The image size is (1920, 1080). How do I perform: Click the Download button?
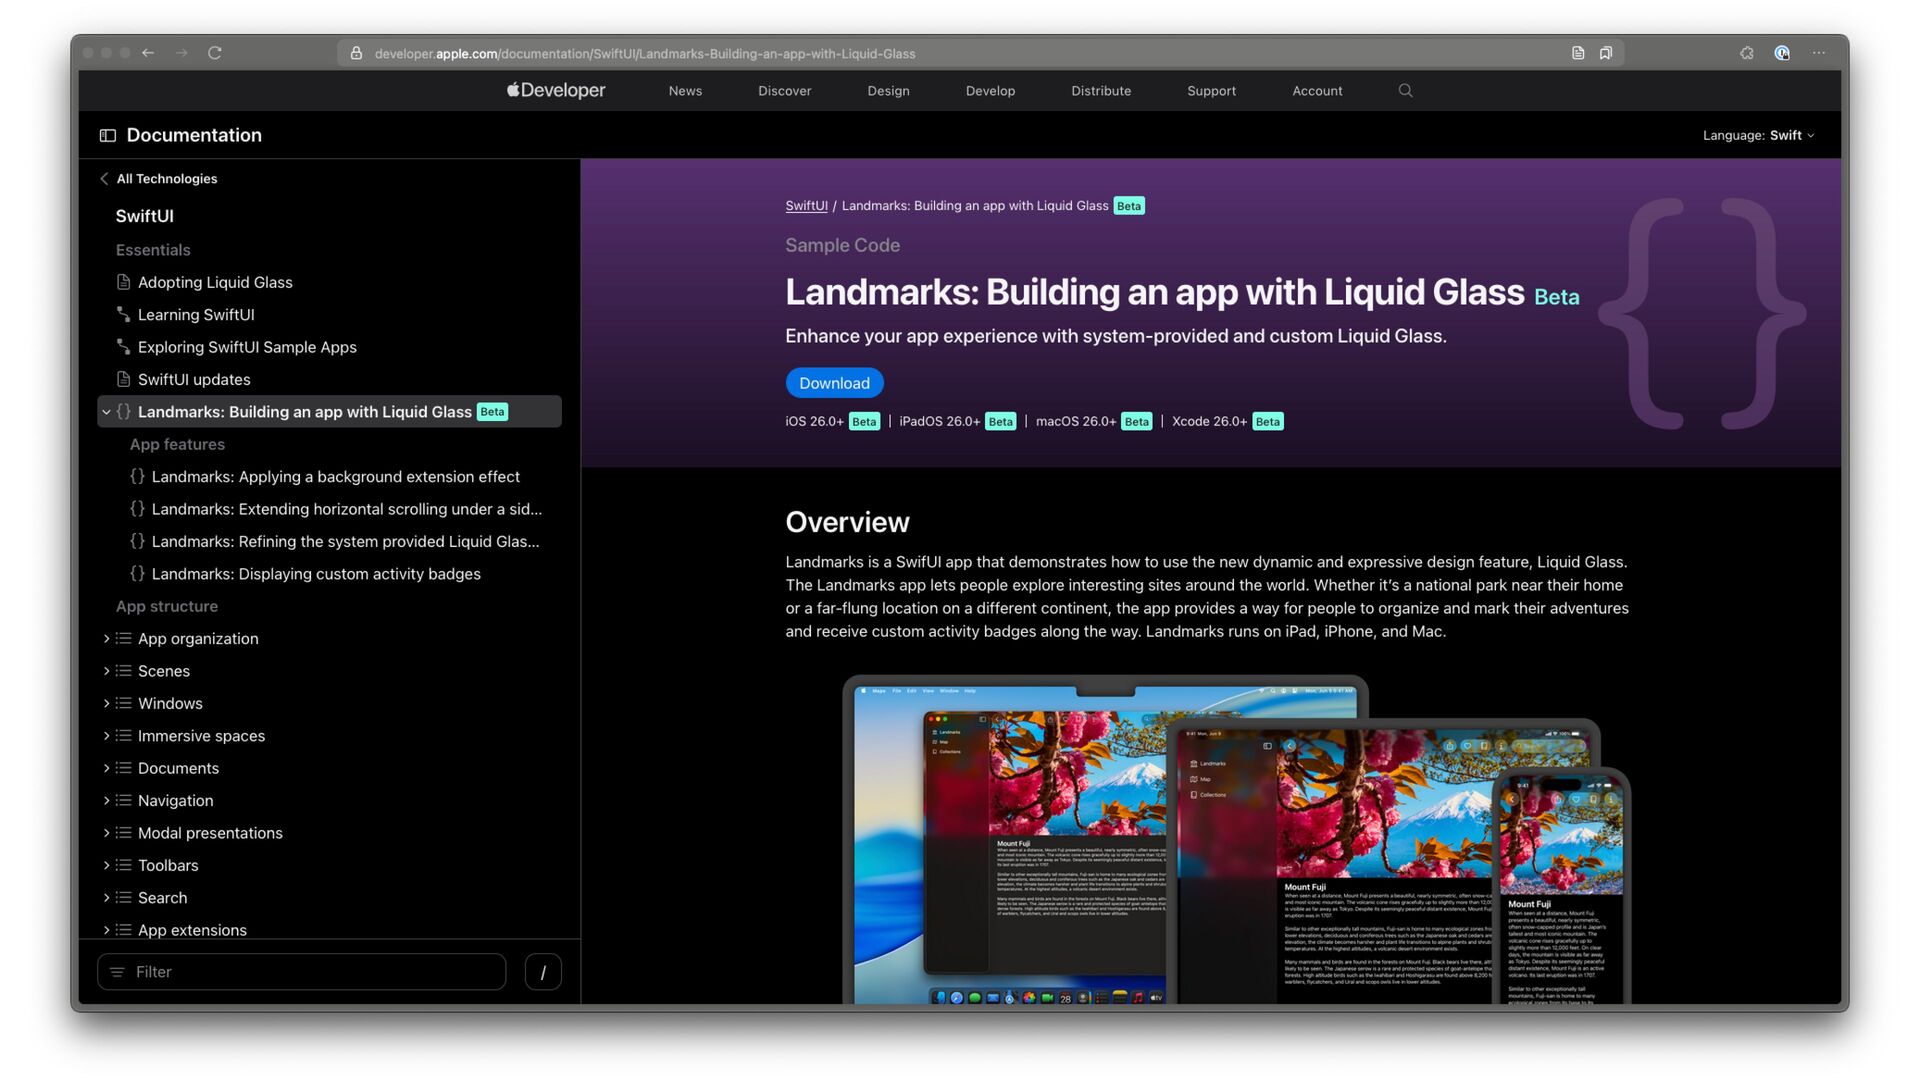834,383
